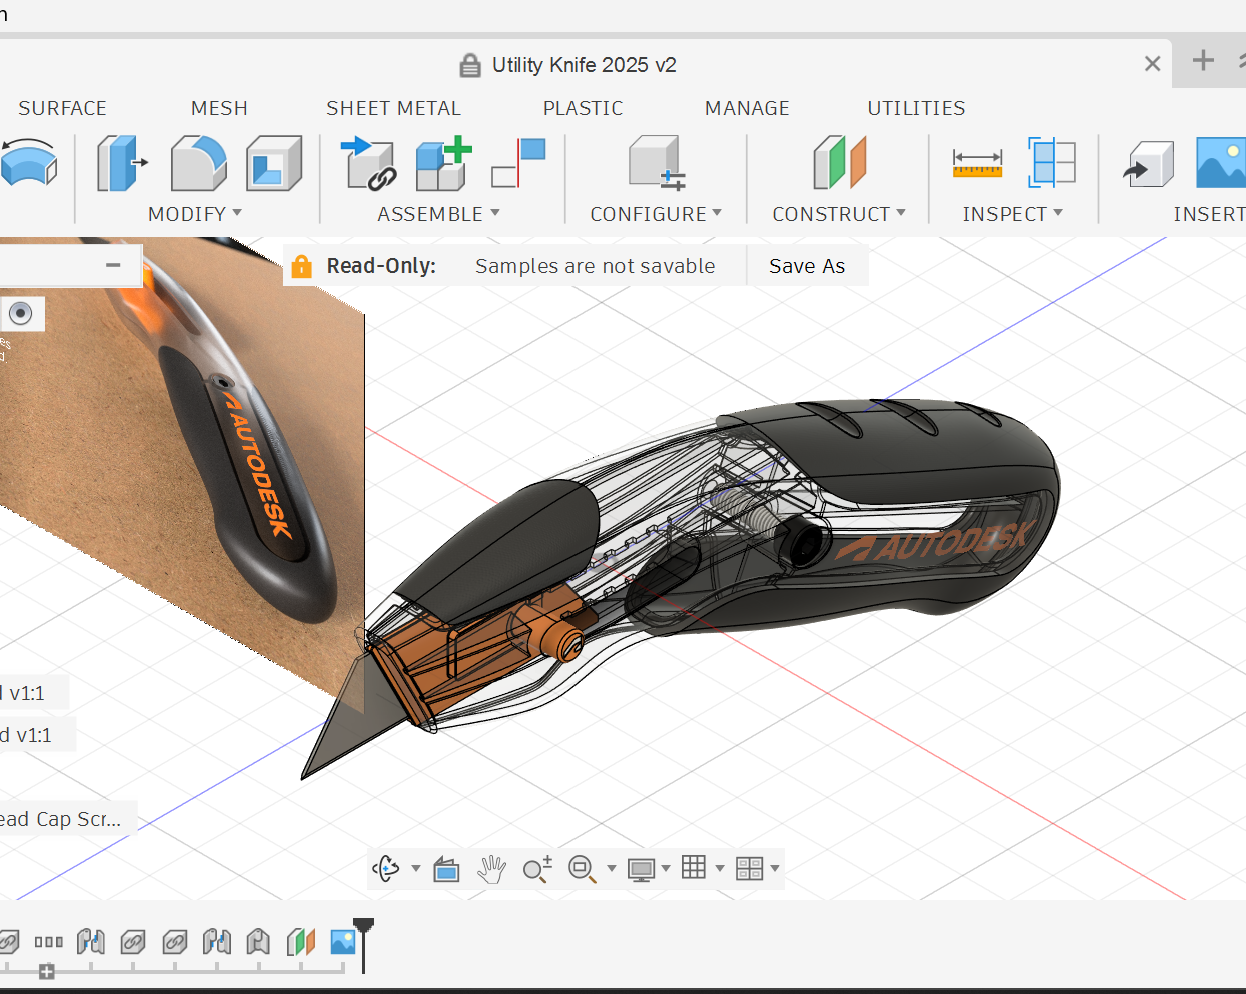Click the Interference inspect icon
The image size is (1246, 994).
pyautogui.click(x=1052, y=164)
